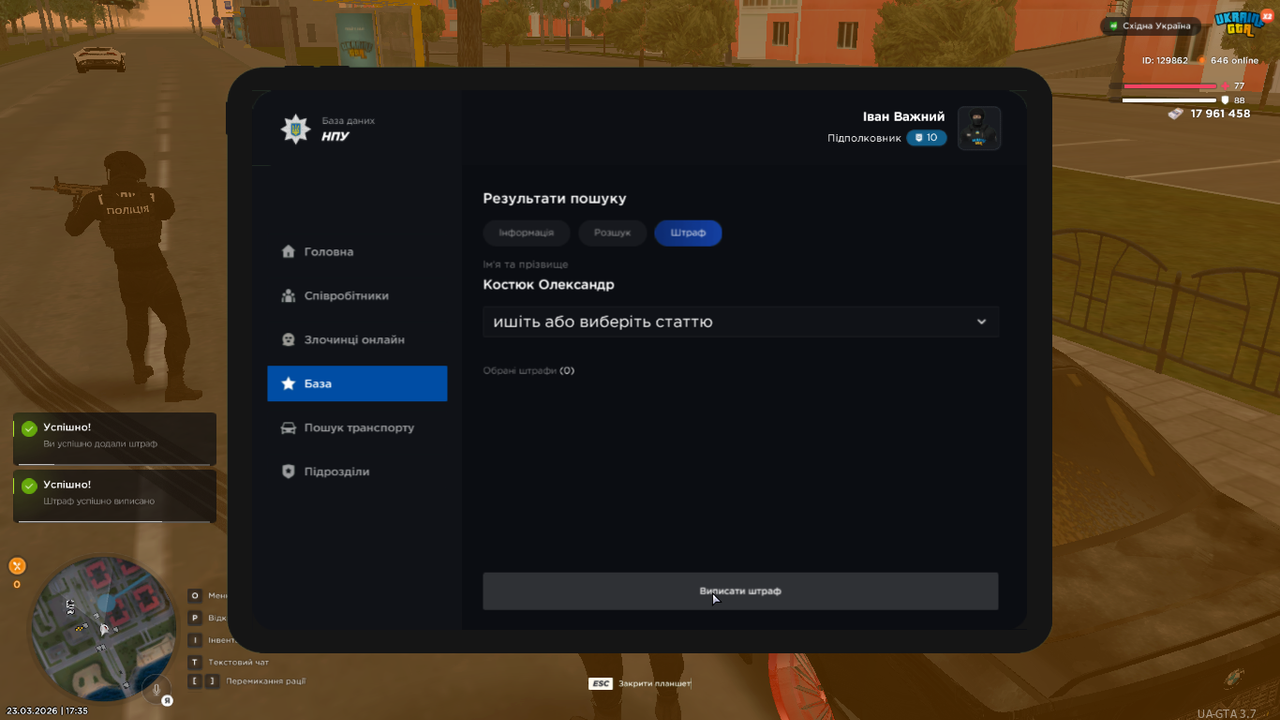Click the orange online status dot

[1201, 61]
